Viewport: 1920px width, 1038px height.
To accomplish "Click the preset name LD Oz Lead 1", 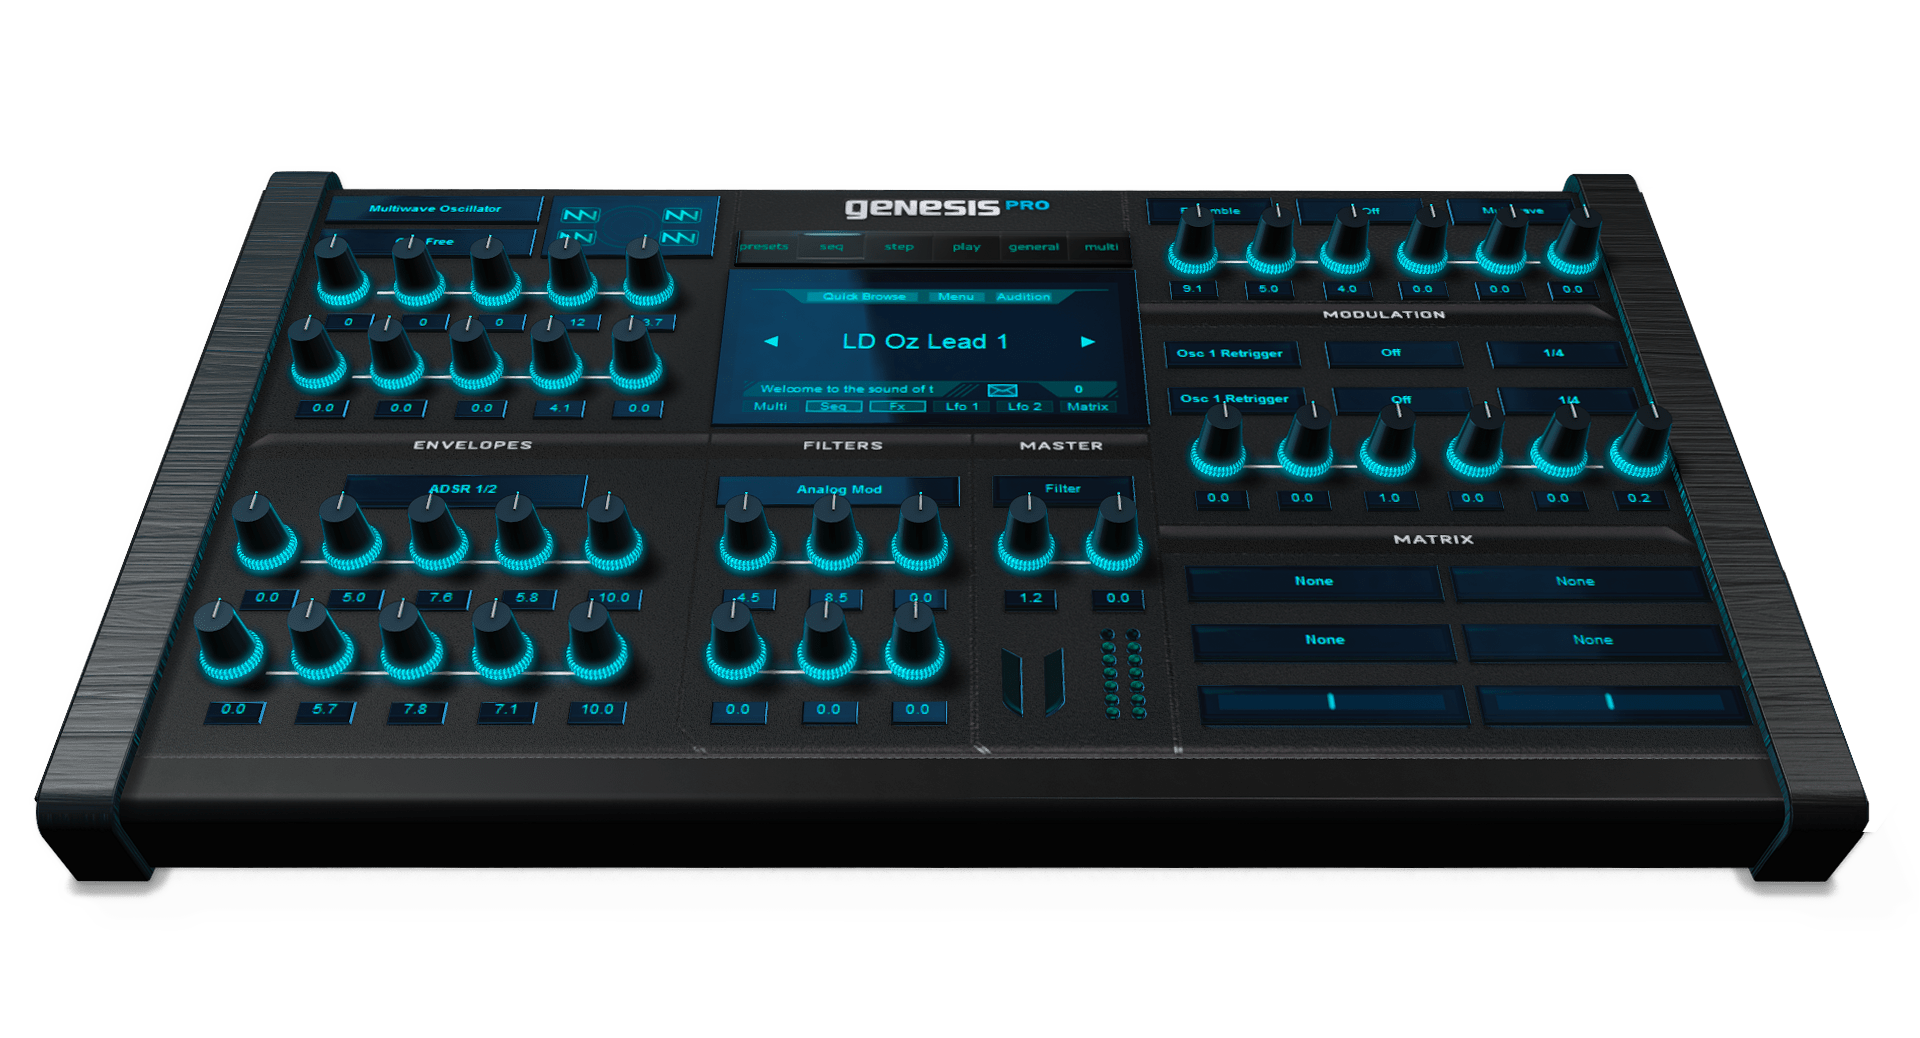I will point(925,341).
